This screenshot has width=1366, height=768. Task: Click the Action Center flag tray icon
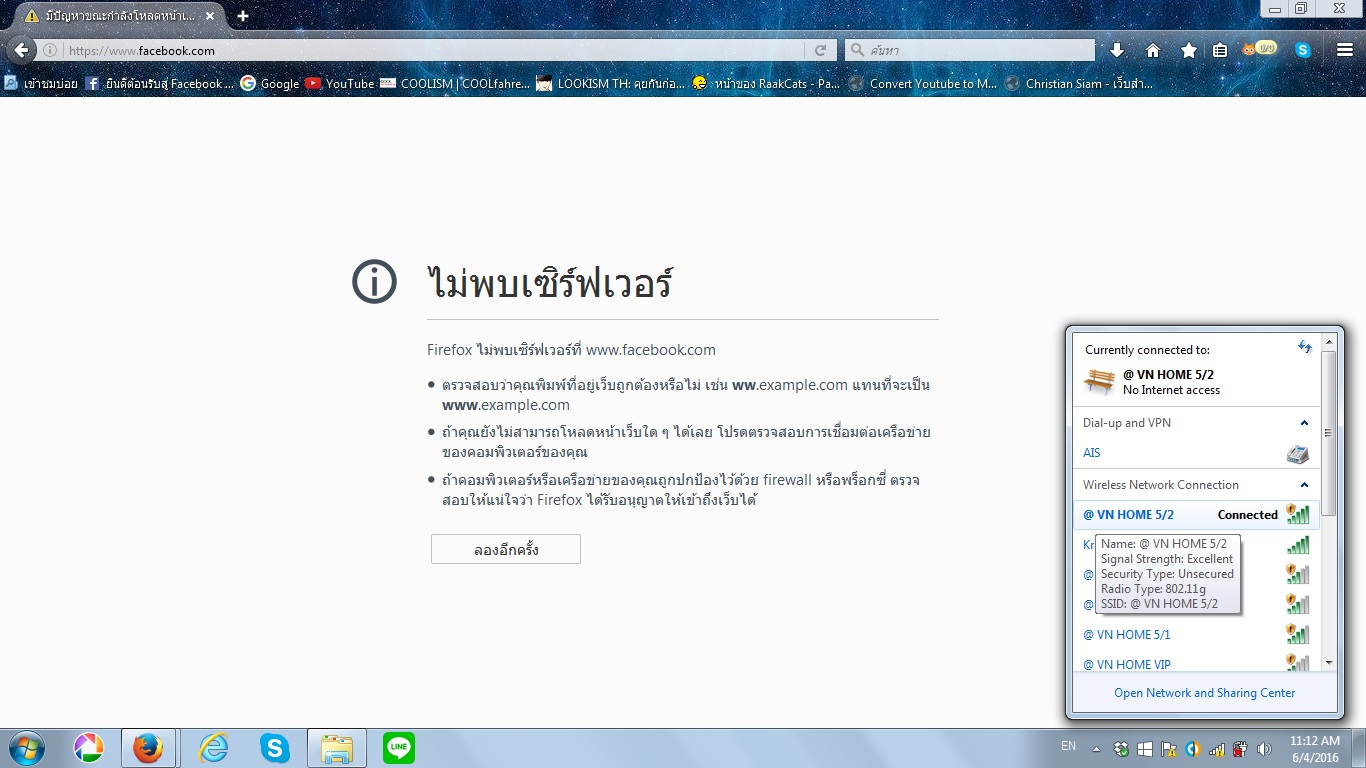pos(1168,748)
